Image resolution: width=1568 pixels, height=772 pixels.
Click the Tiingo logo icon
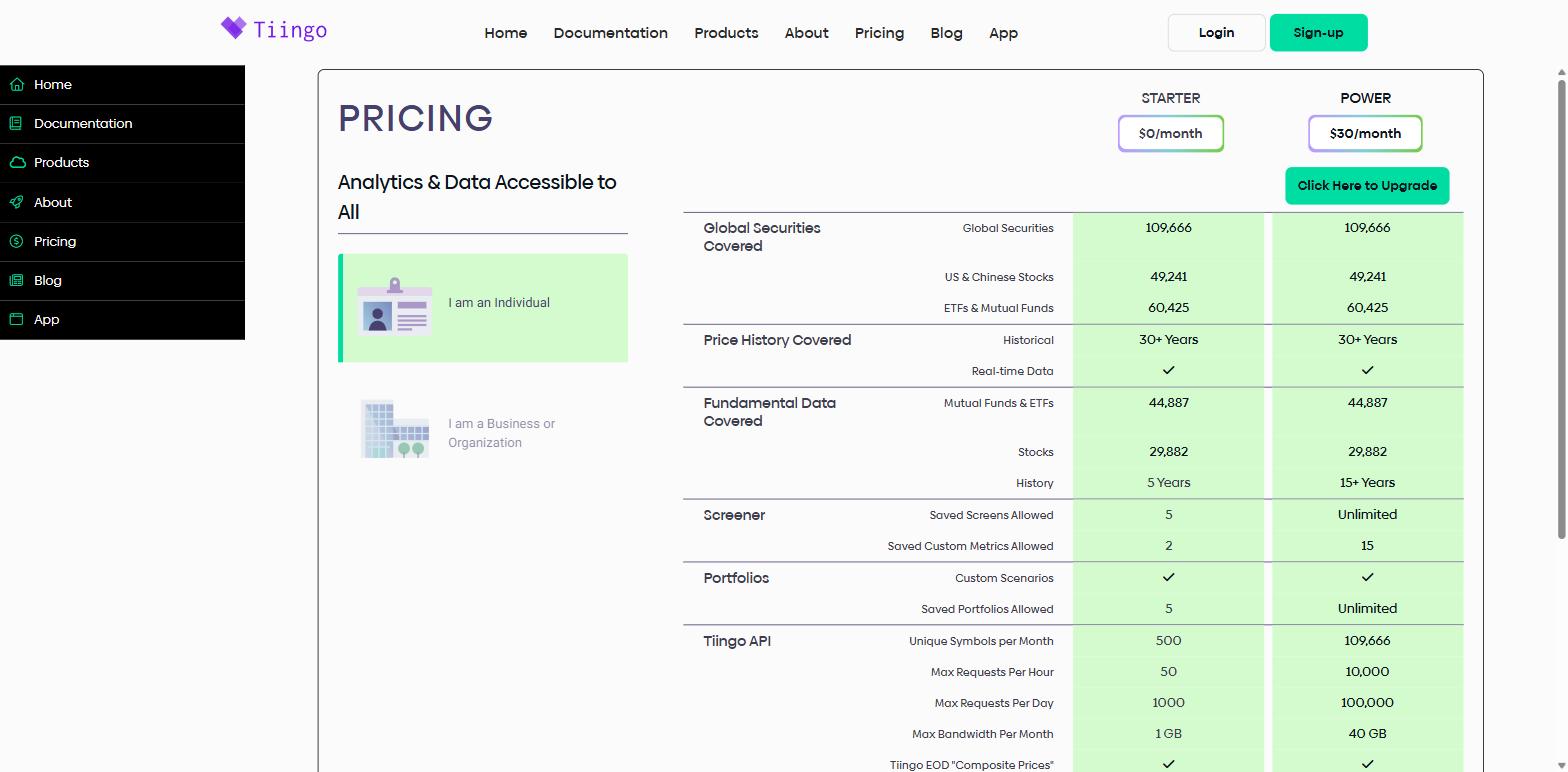233,28
